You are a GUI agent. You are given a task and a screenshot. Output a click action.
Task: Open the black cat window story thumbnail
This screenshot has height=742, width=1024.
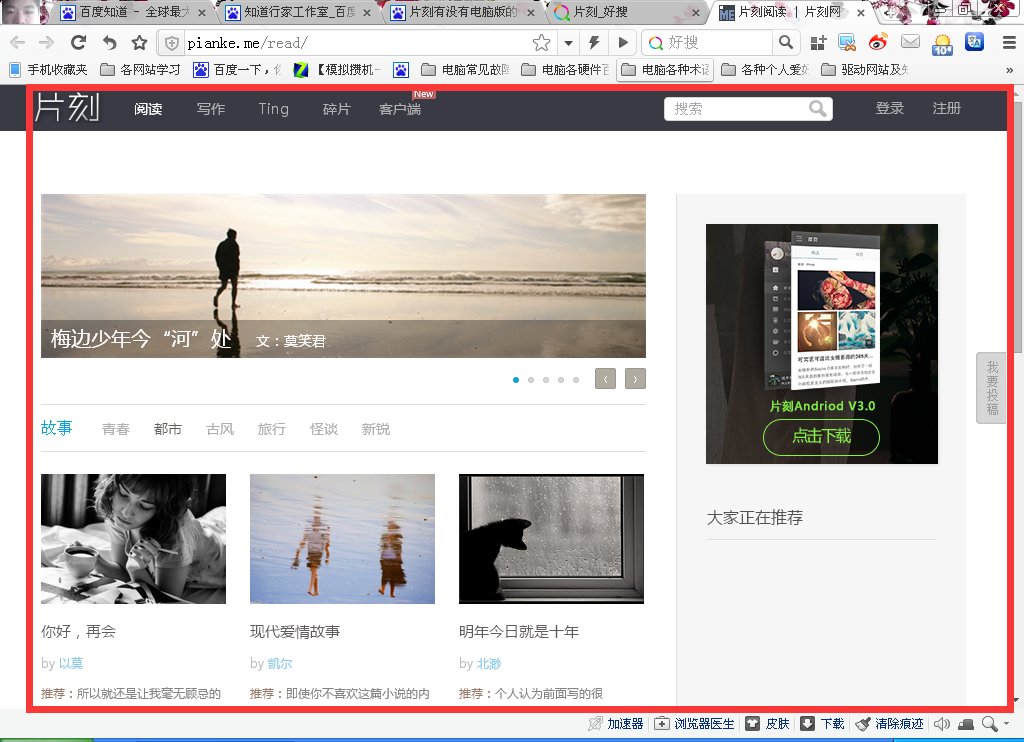click(551, 539)
